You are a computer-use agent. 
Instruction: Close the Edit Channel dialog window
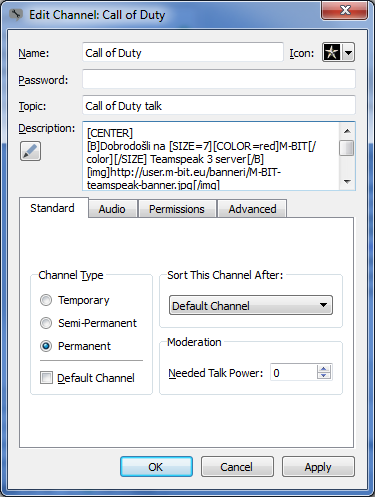pos(344,10)
